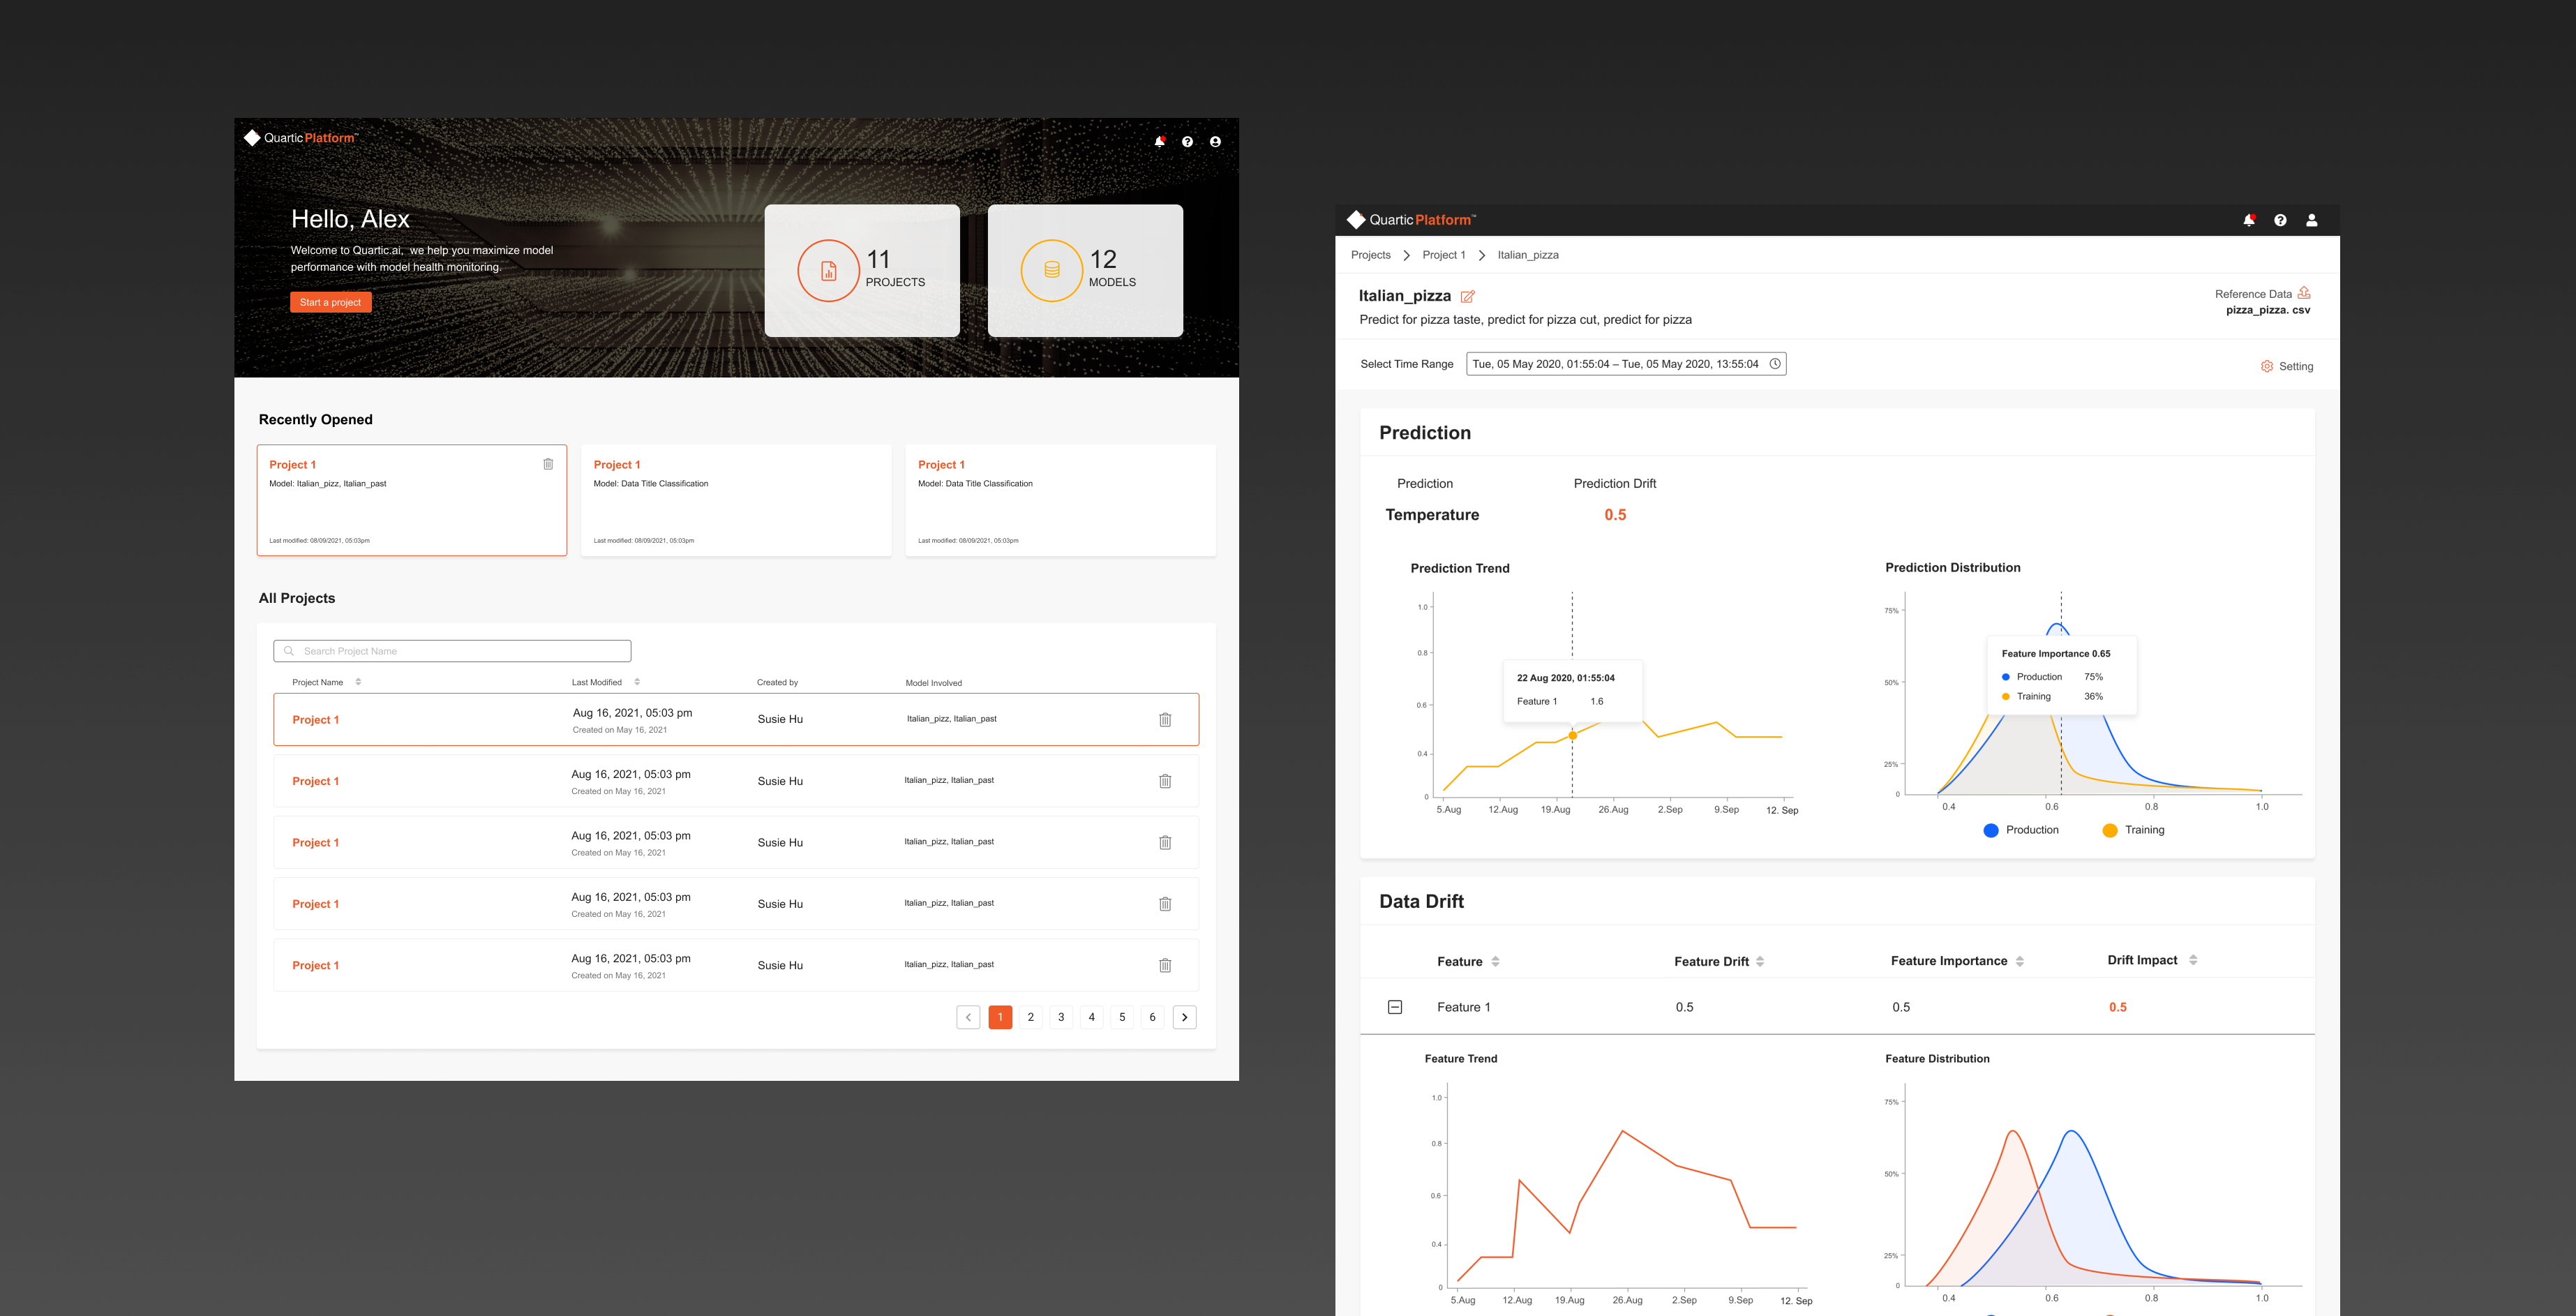Collapse the Feature 1 row

click(1395, 1007)
